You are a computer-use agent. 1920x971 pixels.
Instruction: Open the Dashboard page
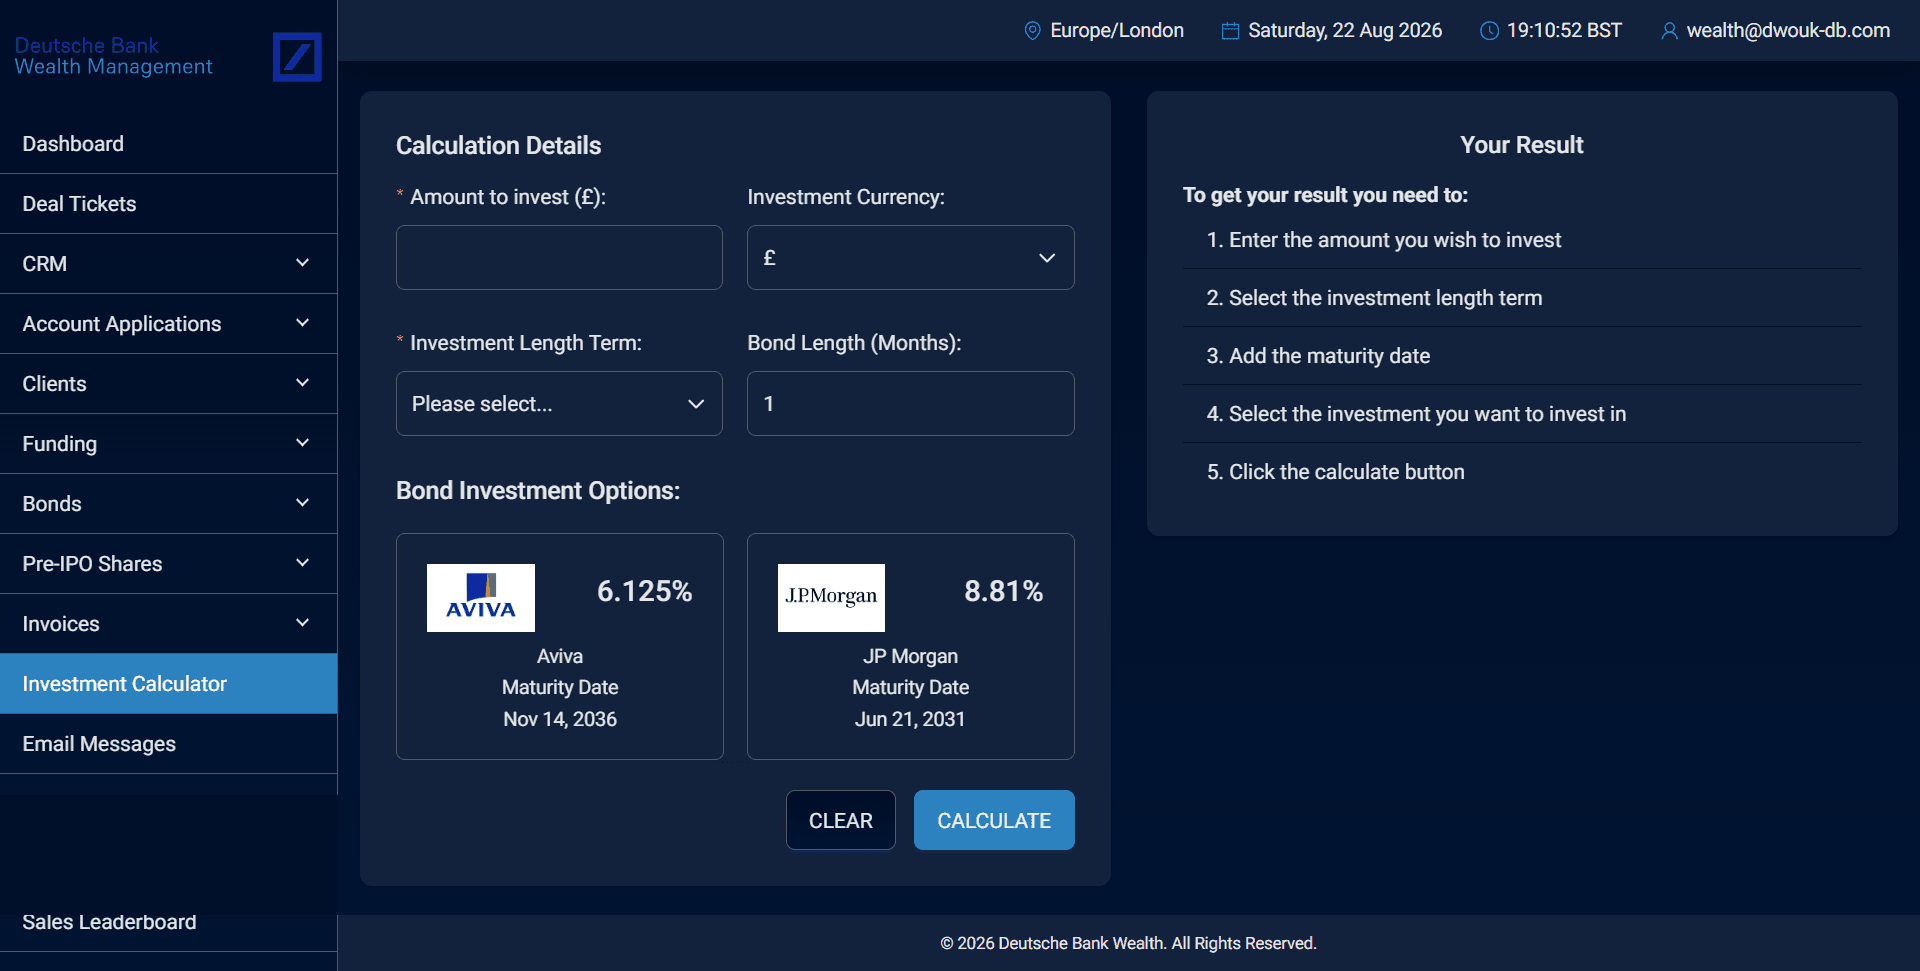[x=168, y=144]
